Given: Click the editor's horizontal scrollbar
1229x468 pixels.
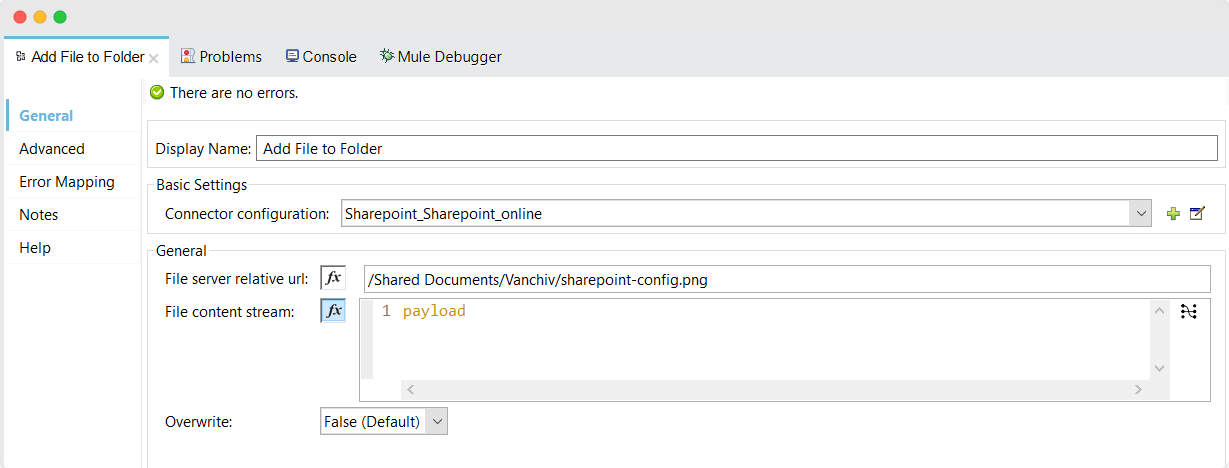Looking at the screenshot, I should coord(775,390).
